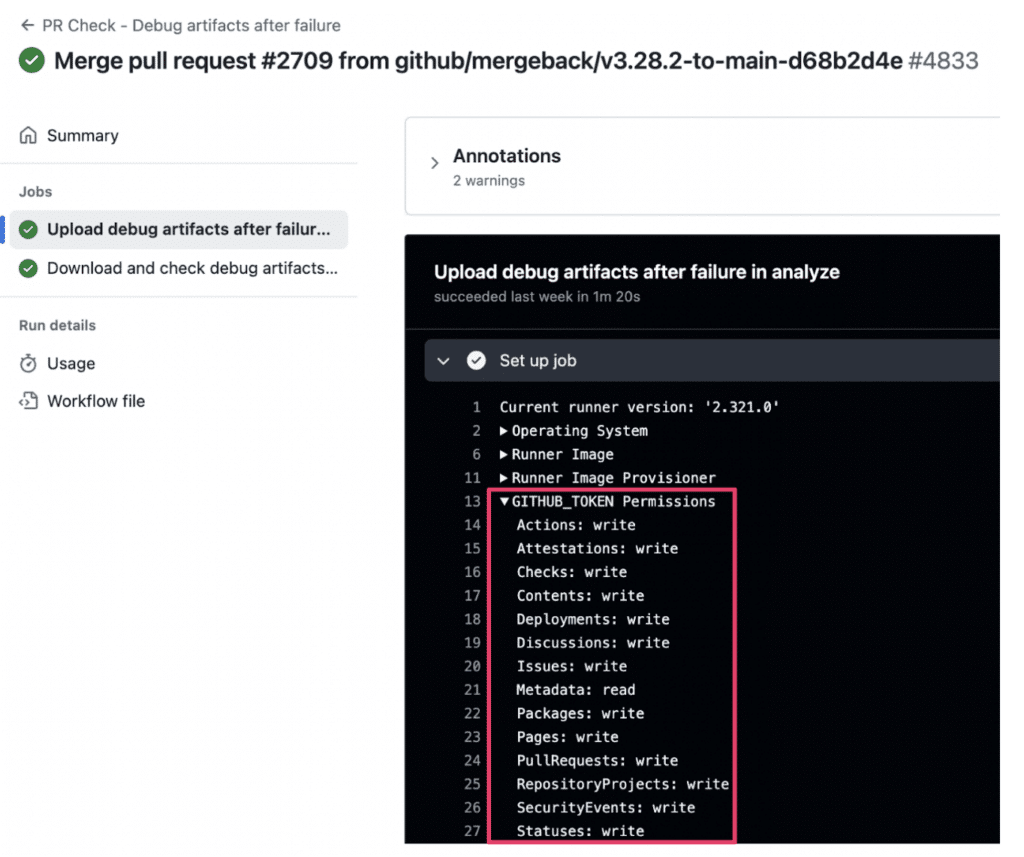Viewport: 1024px width, 857px height.
Task: Collapse the GITHUB_TOKEN Permissions group
Action: pyautogui.click(x=504, y=502)
